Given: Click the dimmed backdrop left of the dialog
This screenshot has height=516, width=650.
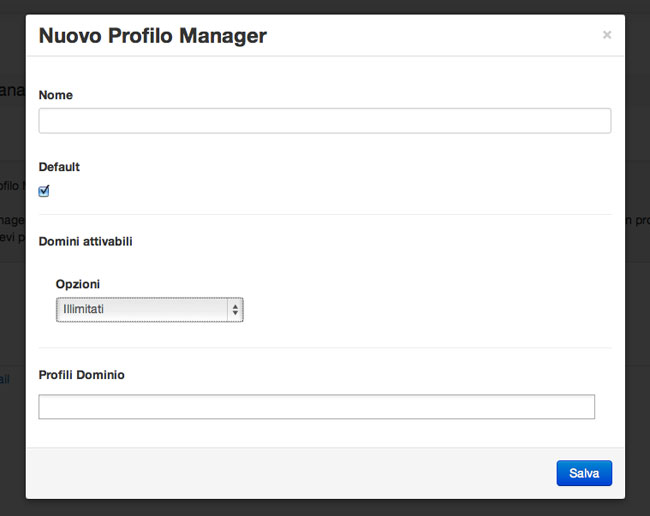Looking at the screenshot, I should (12, 300).
